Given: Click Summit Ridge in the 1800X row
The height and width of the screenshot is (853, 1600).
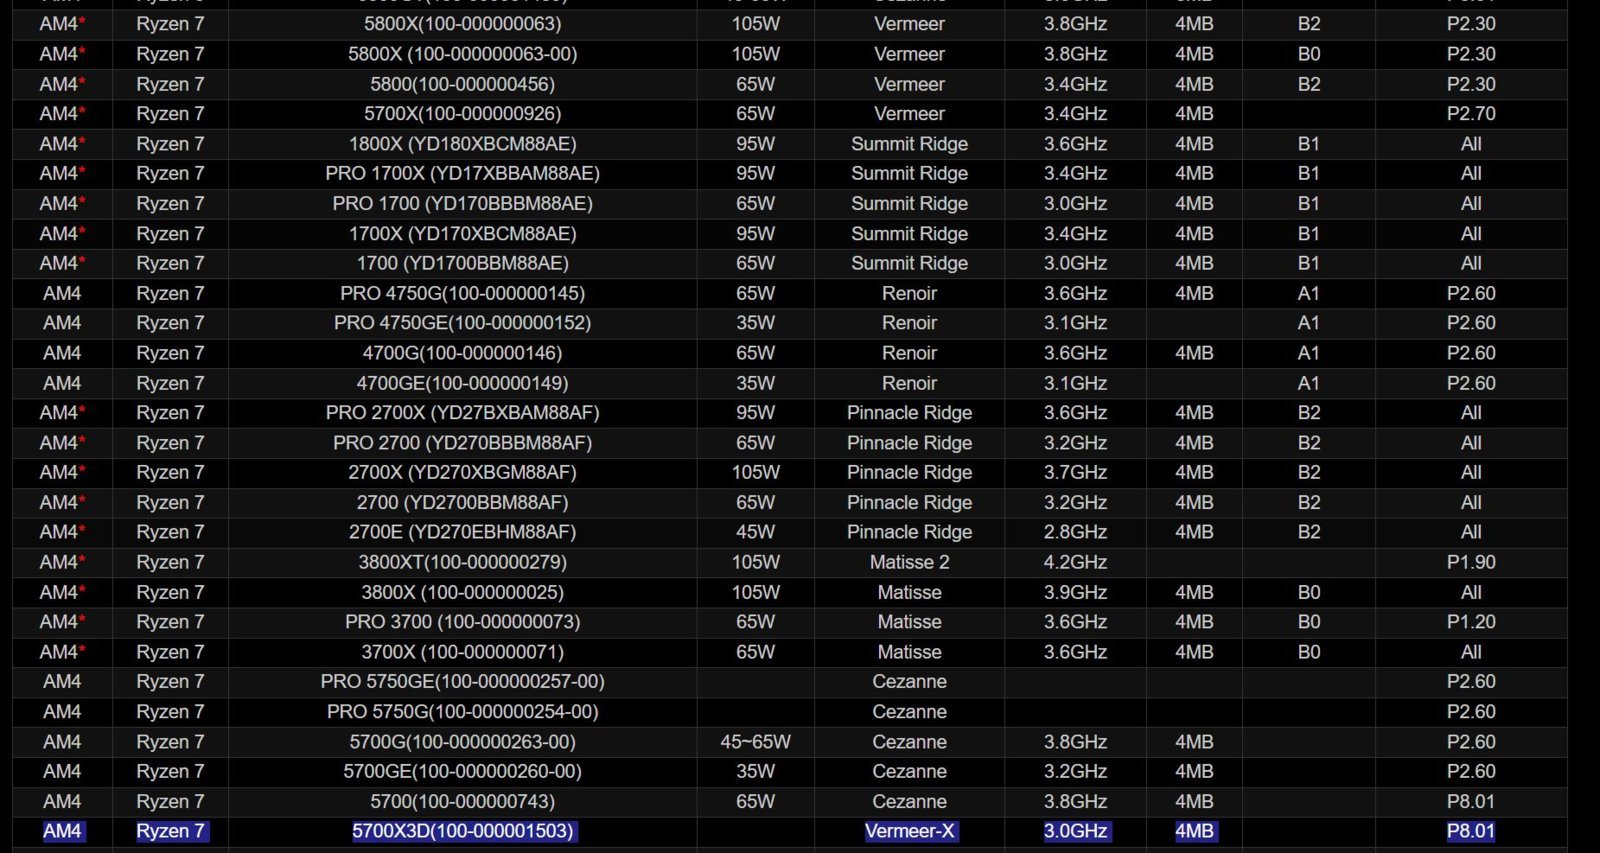Looking at the screenshot, I should [x=909, y=144].
